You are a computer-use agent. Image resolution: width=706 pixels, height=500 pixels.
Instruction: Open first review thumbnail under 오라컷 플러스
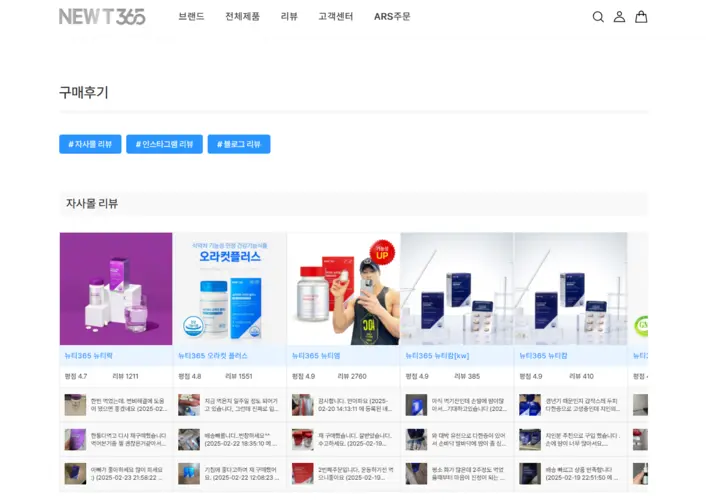pyautogui.click(x=189, y=405)
